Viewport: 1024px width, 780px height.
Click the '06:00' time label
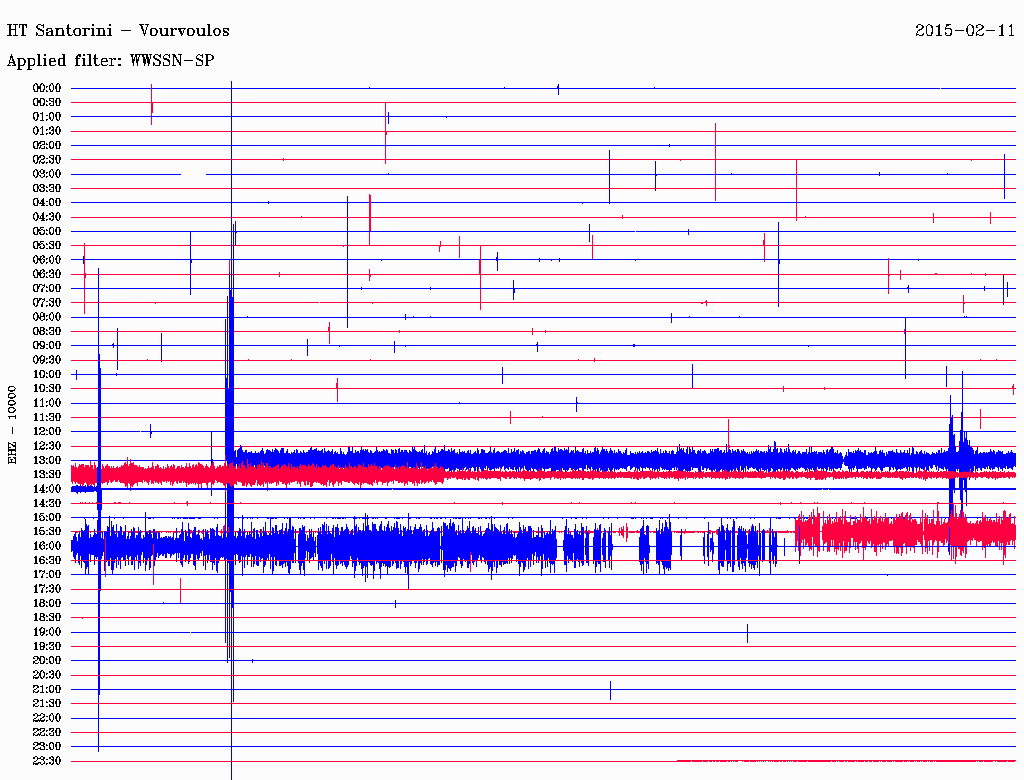pyautogui.click(x=47, y=260)
